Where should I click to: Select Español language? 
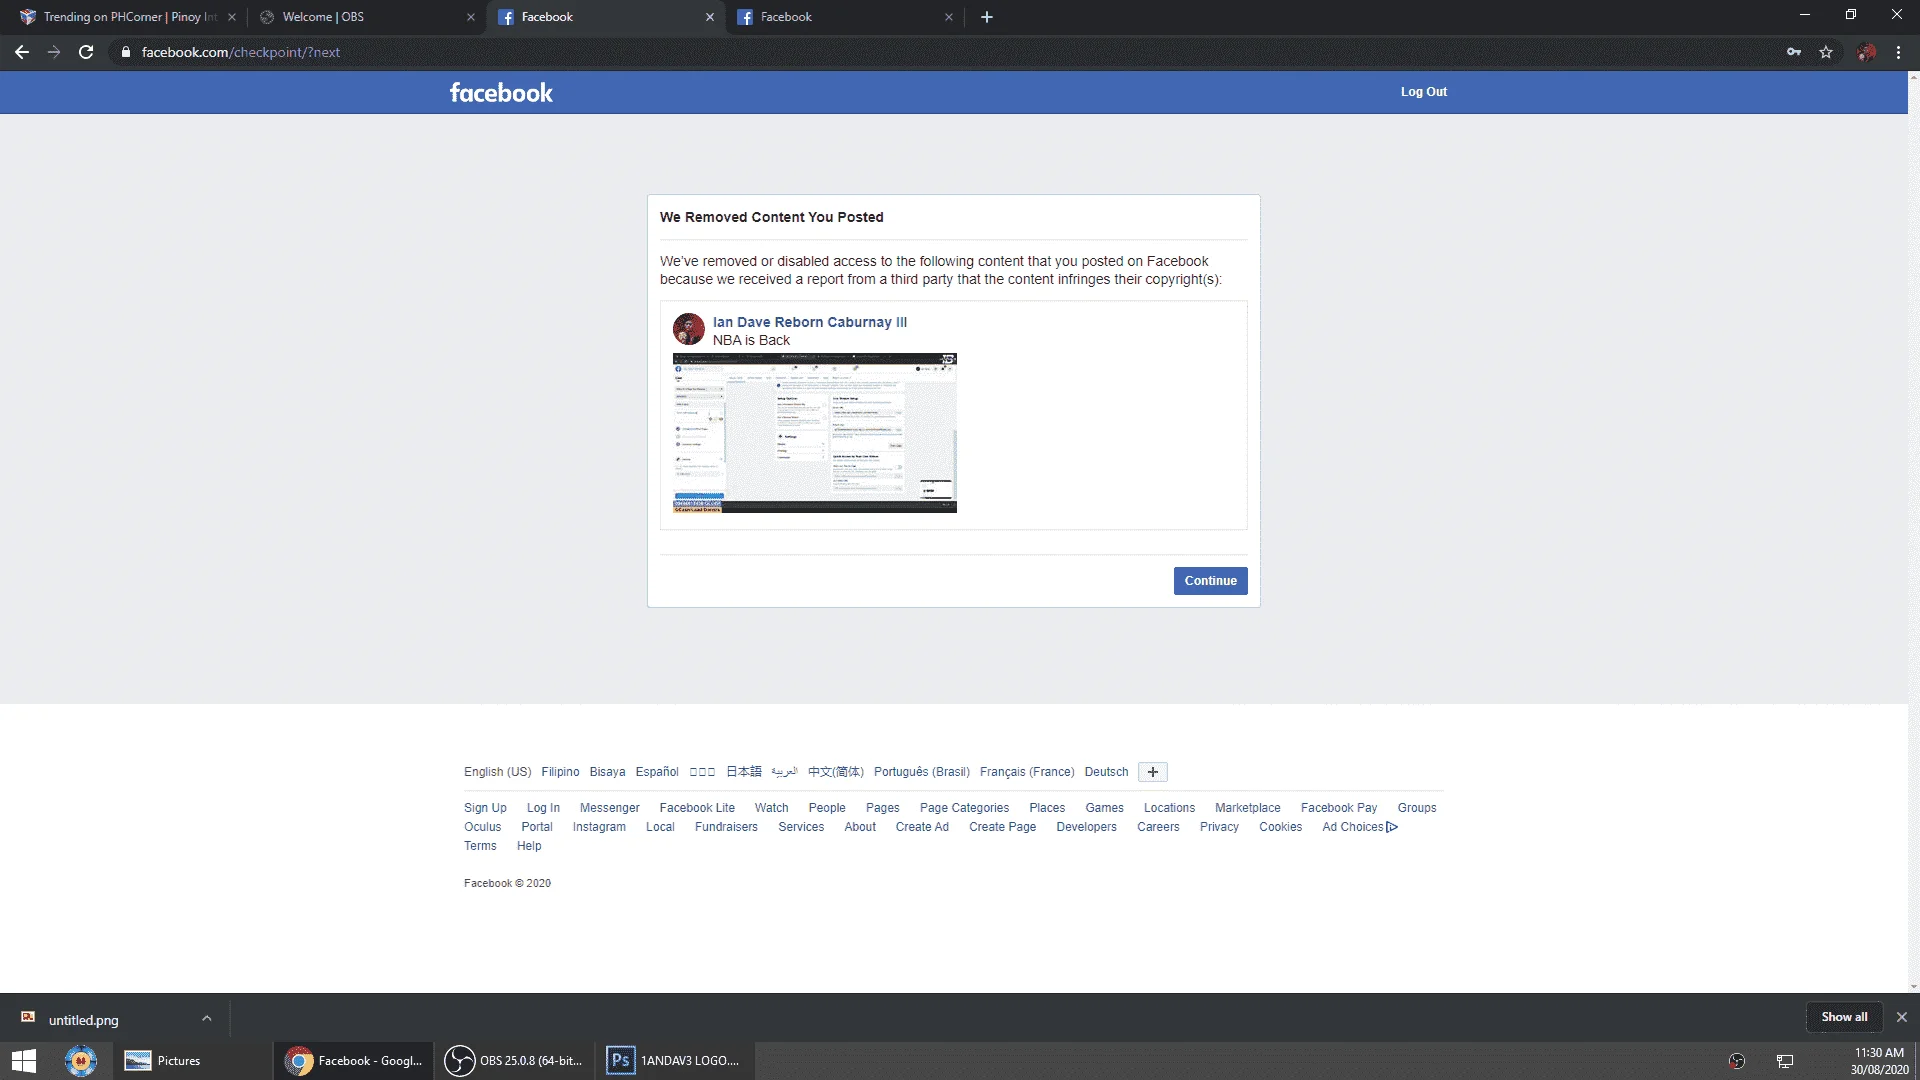(x=657, y=772)
